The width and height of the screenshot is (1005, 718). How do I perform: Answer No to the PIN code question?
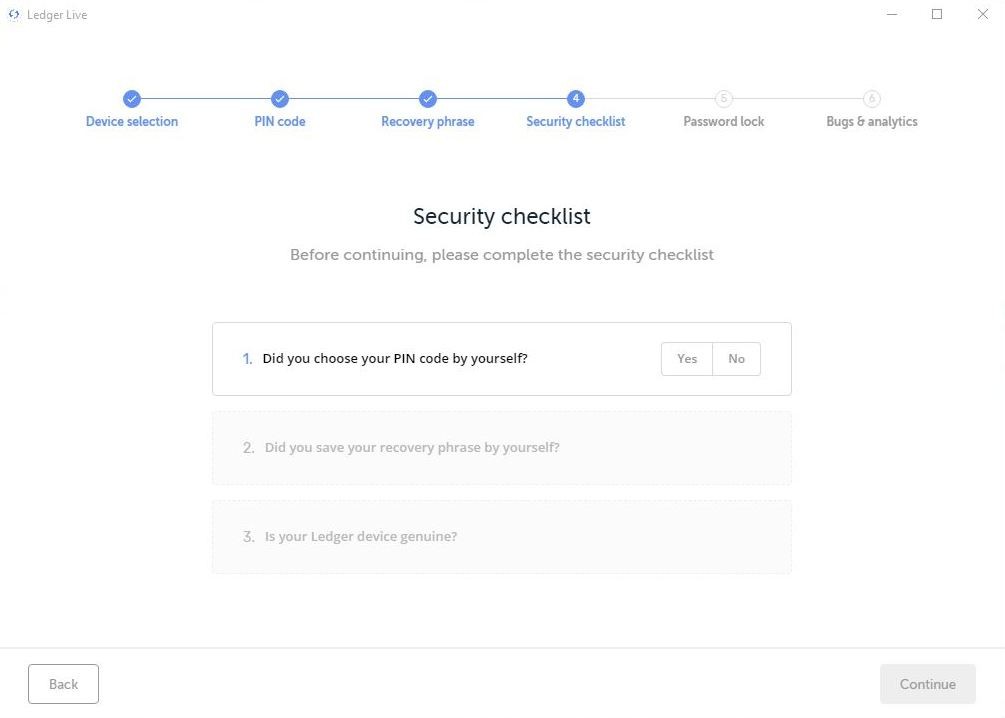(736, 359)
